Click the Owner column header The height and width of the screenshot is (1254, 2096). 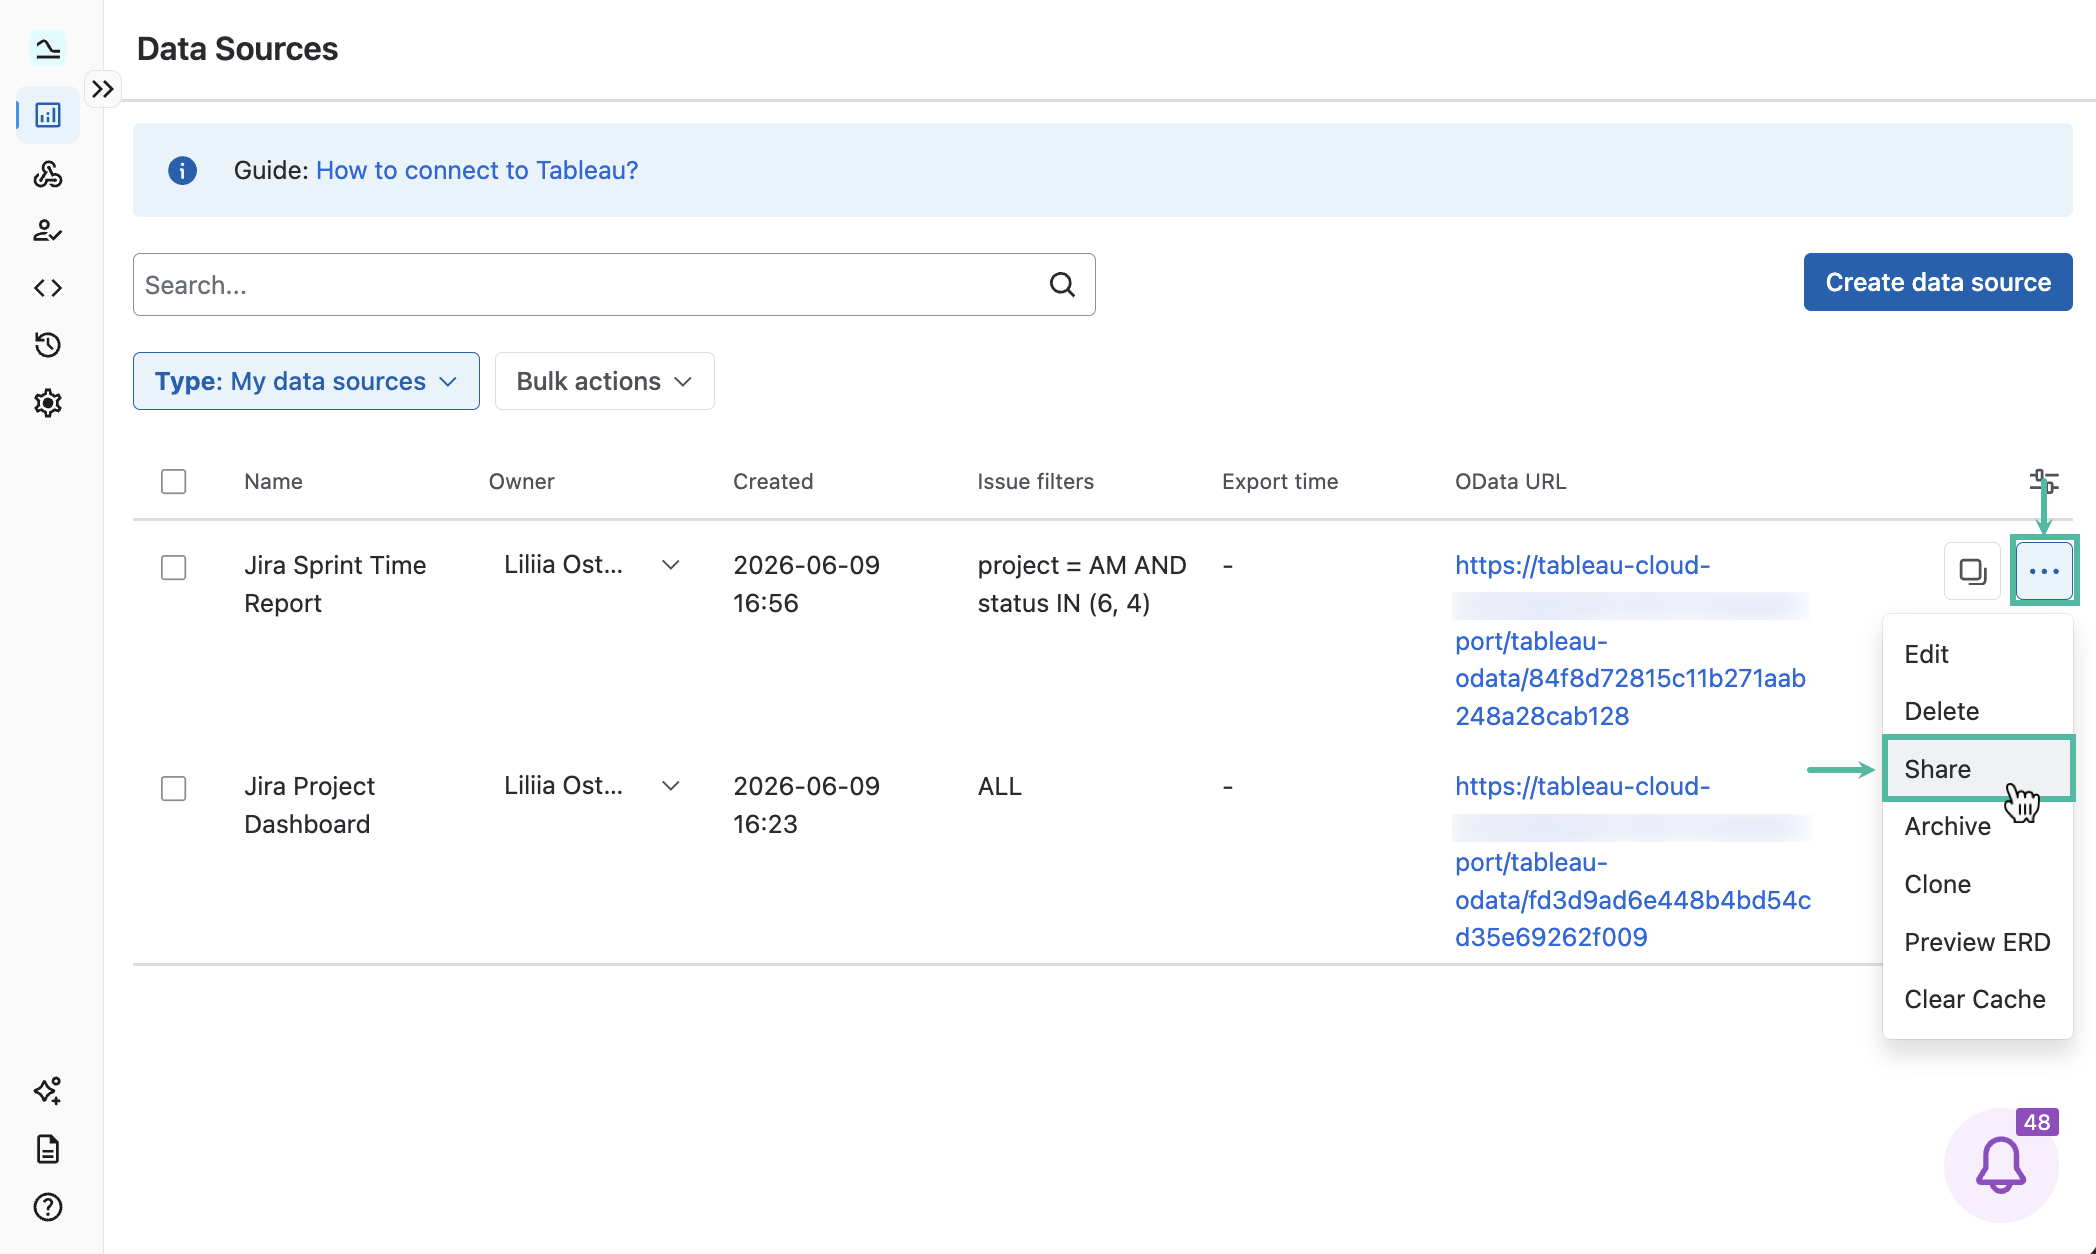pos(521,482)
